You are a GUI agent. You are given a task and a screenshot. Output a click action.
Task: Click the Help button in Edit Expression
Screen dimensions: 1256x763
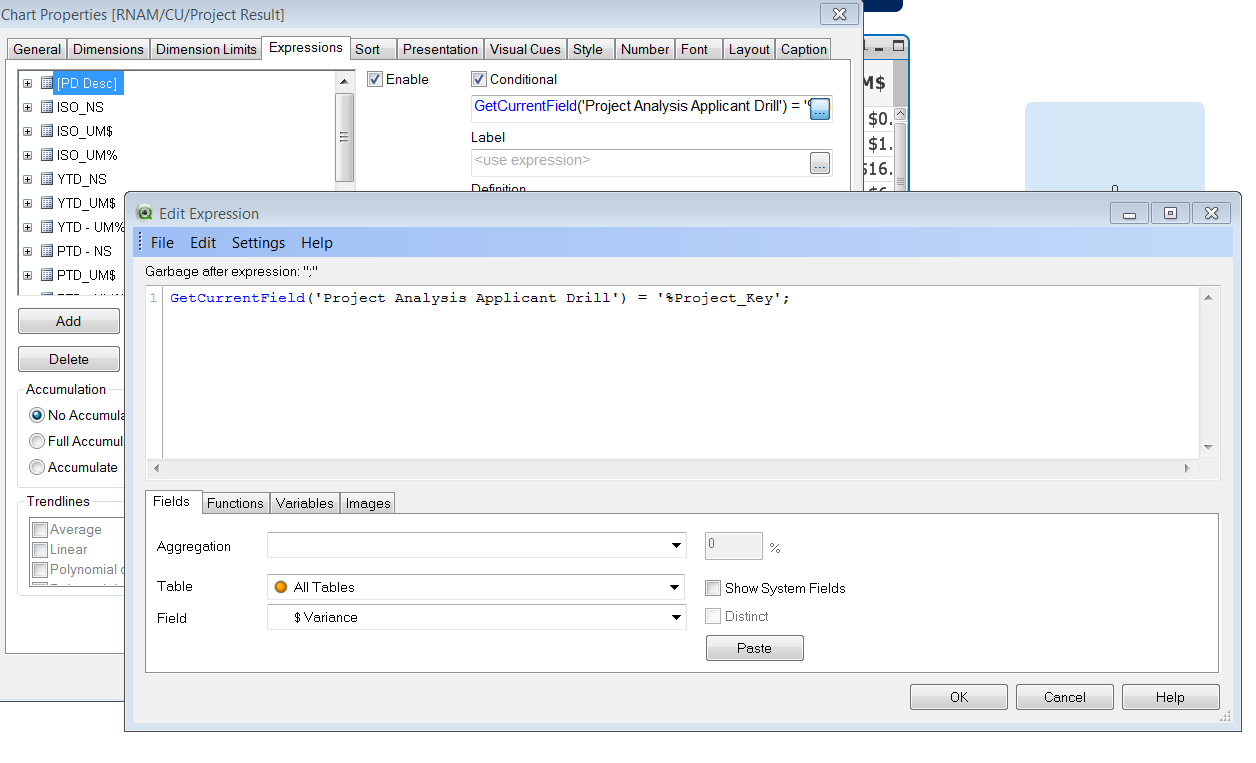pos(1171,697)
